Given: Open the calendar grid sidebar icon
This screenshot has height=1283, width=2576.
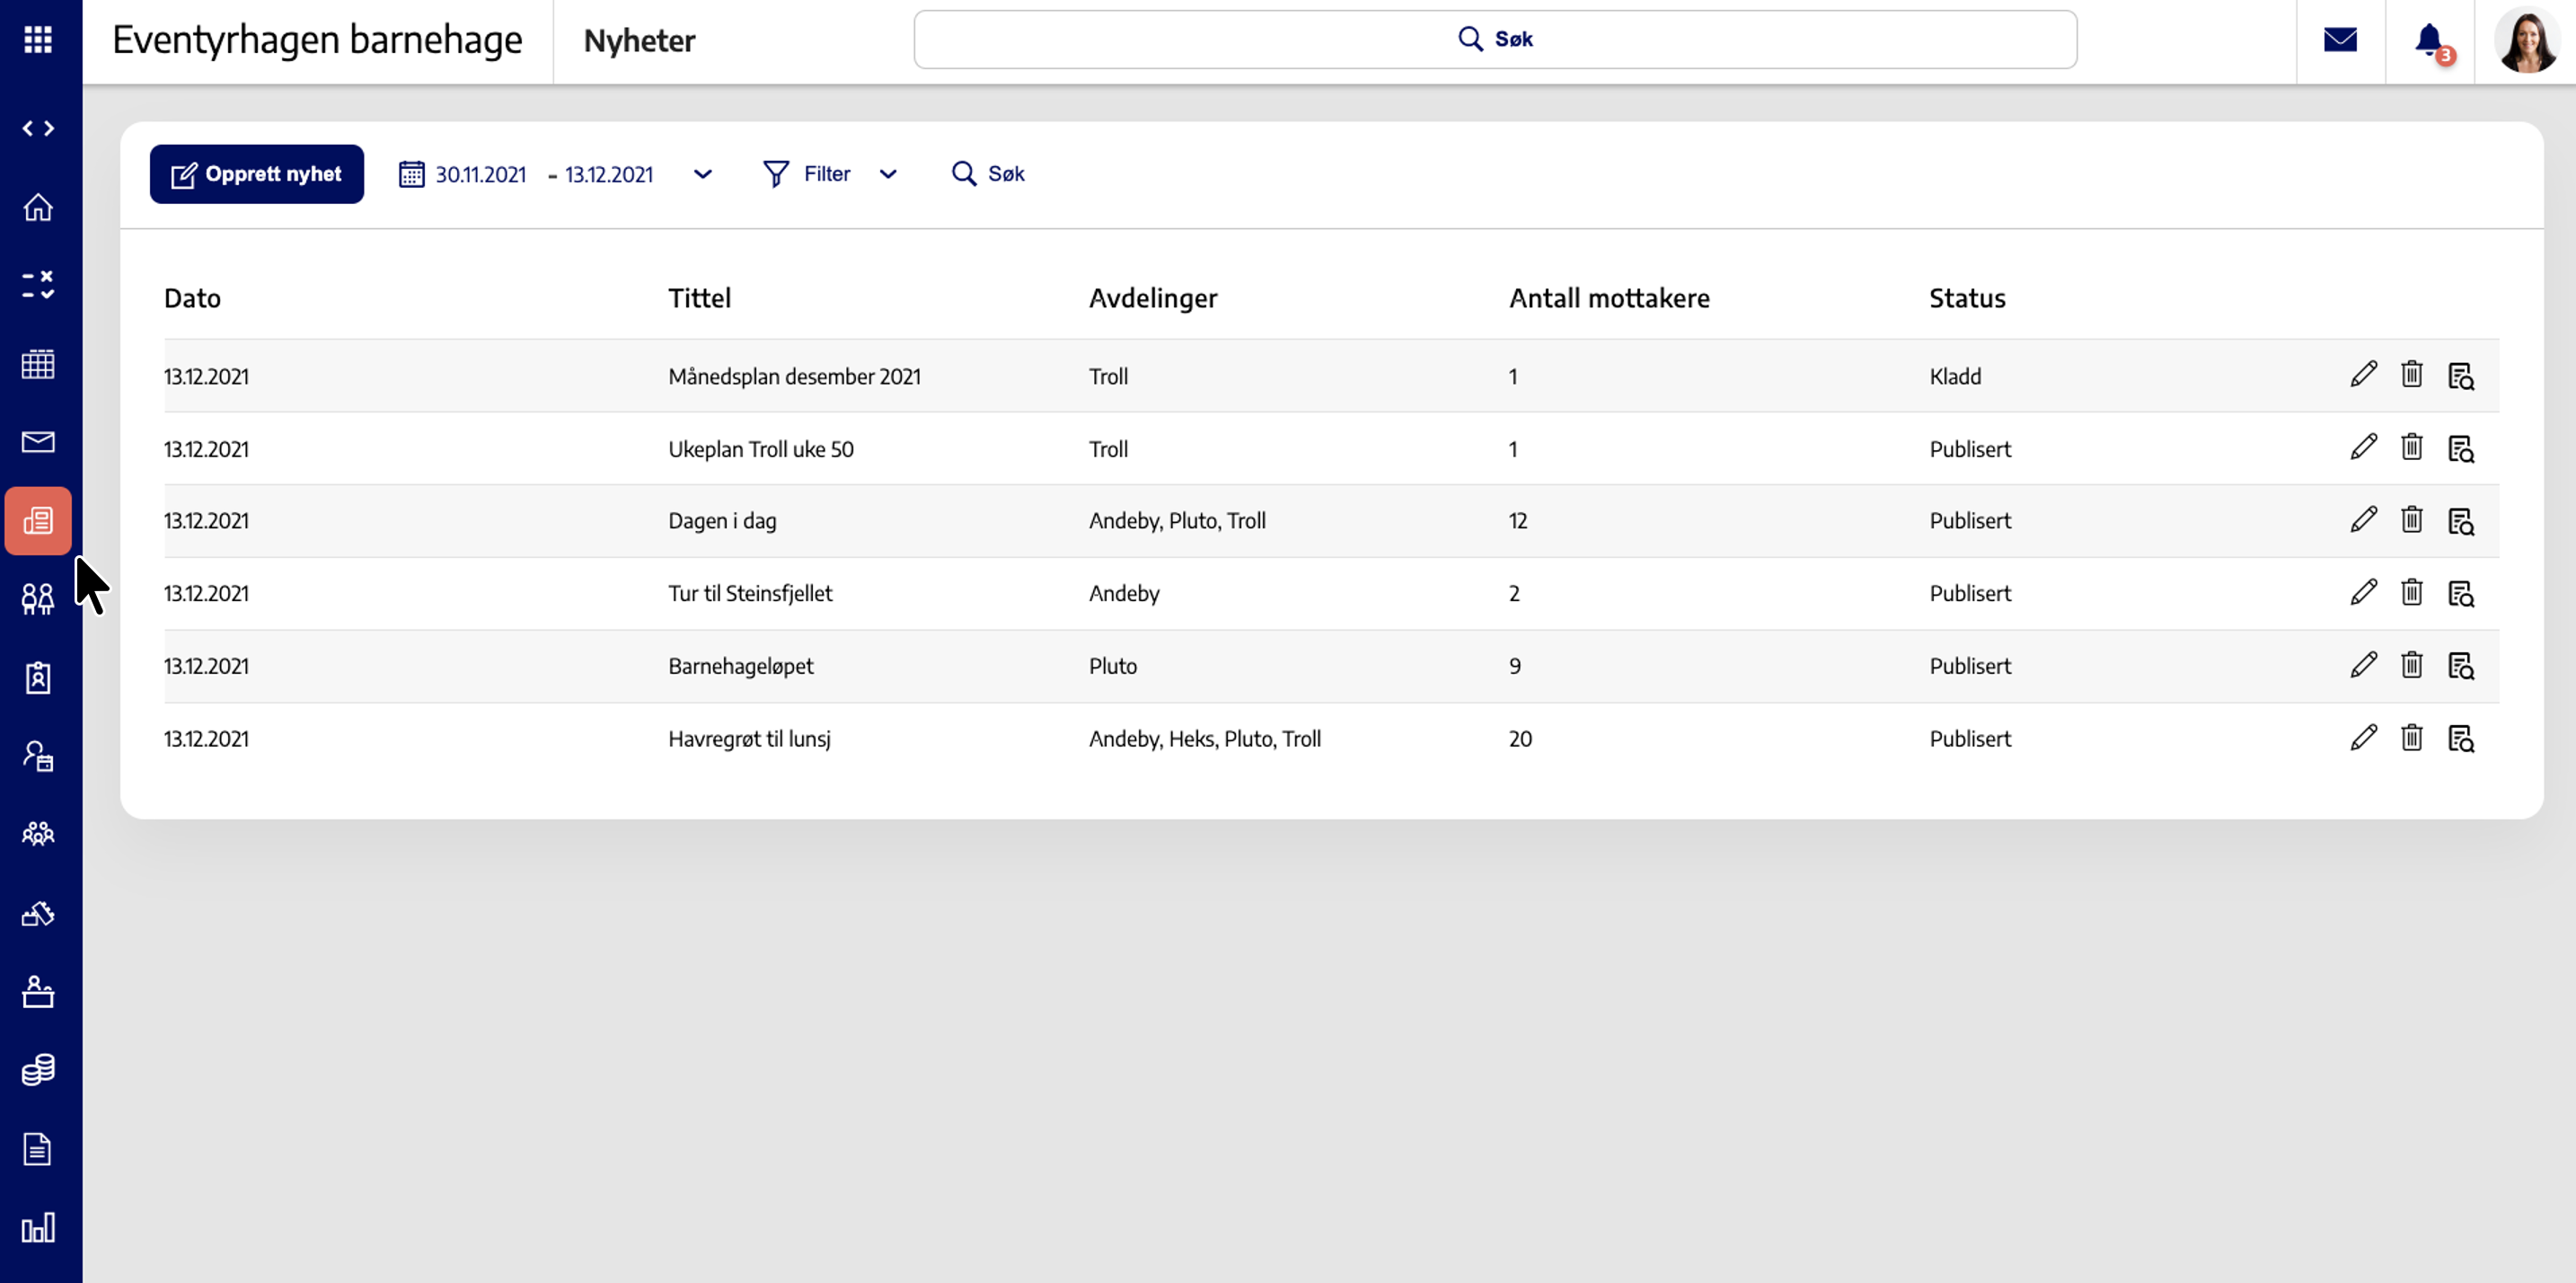Looking at the screenshot, I should click(38, 364).
